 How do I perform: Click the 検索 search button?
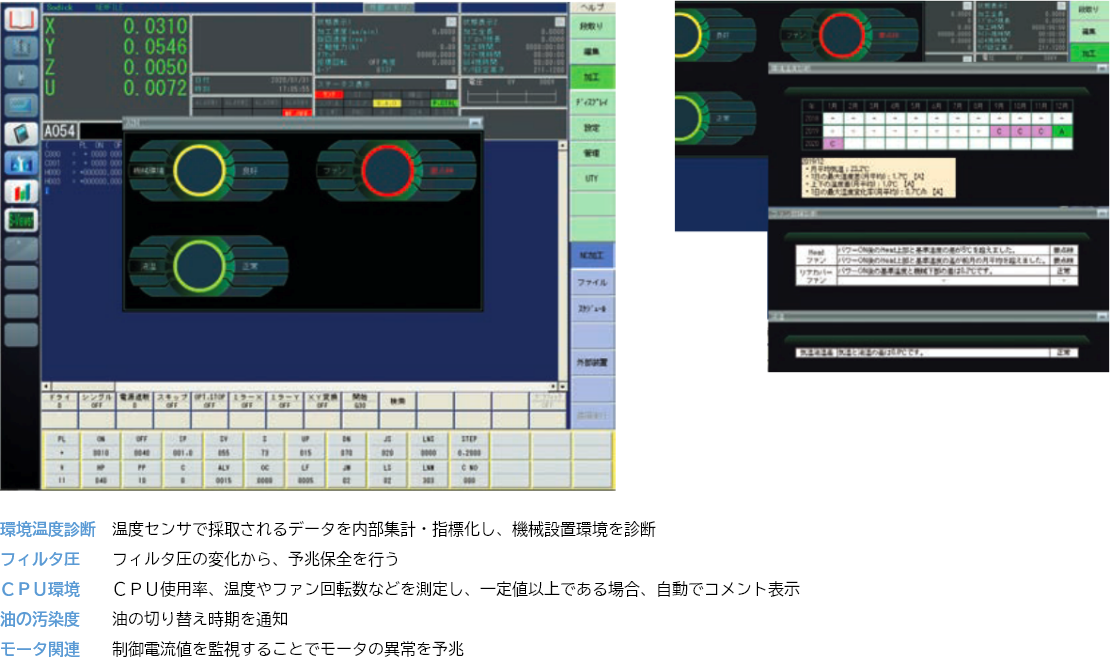[397, 401]
